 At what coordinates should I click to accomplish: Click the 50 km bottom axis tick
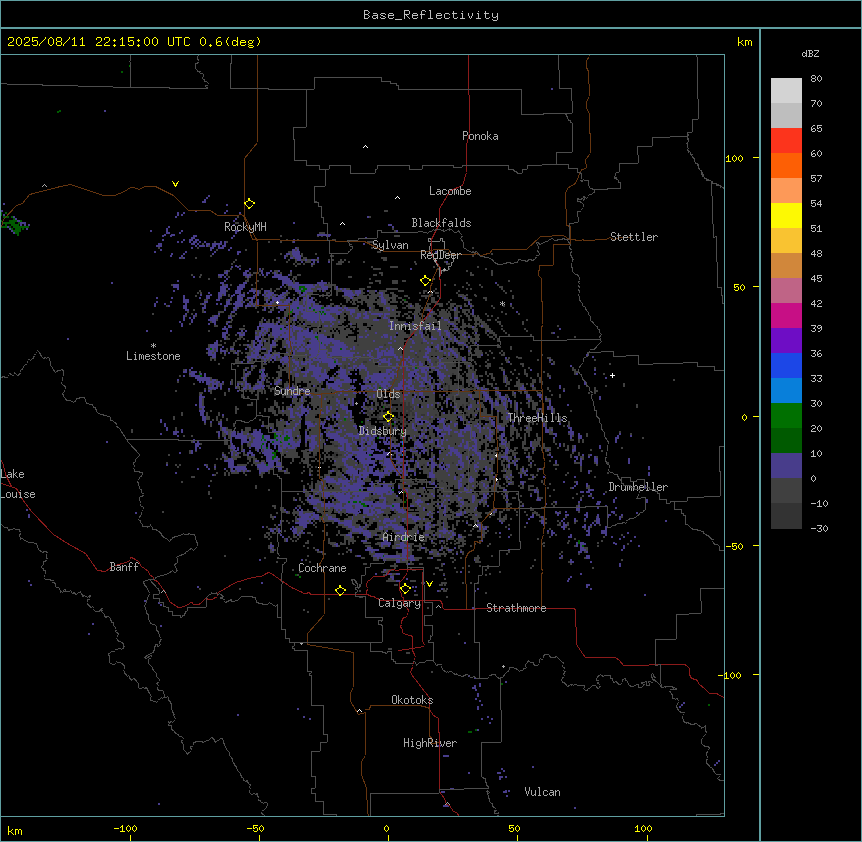[514, 828]
